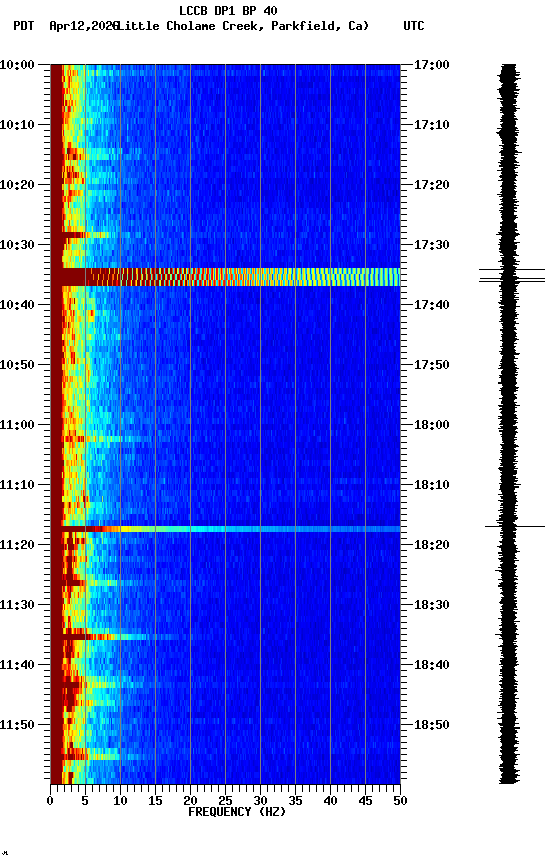This screenshot has height=864, width=552.
Task: Click the 18:30 UTC time label
Action: point(432,606)
